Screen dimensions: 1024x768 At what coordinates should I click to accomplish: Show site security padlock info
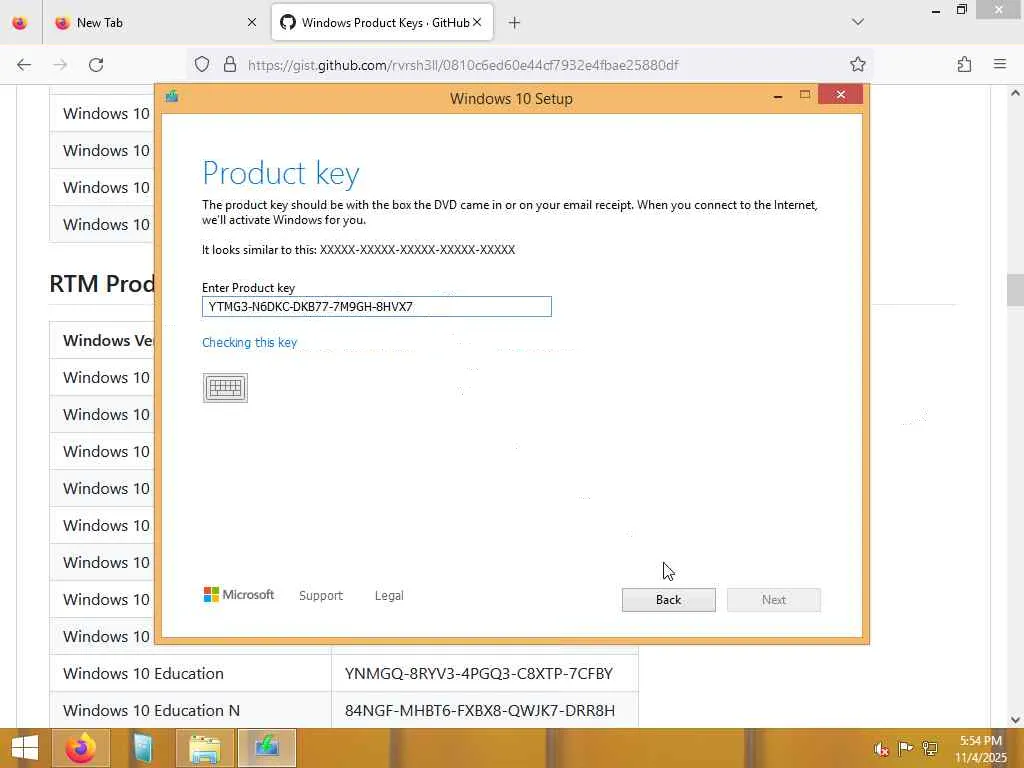230,65
